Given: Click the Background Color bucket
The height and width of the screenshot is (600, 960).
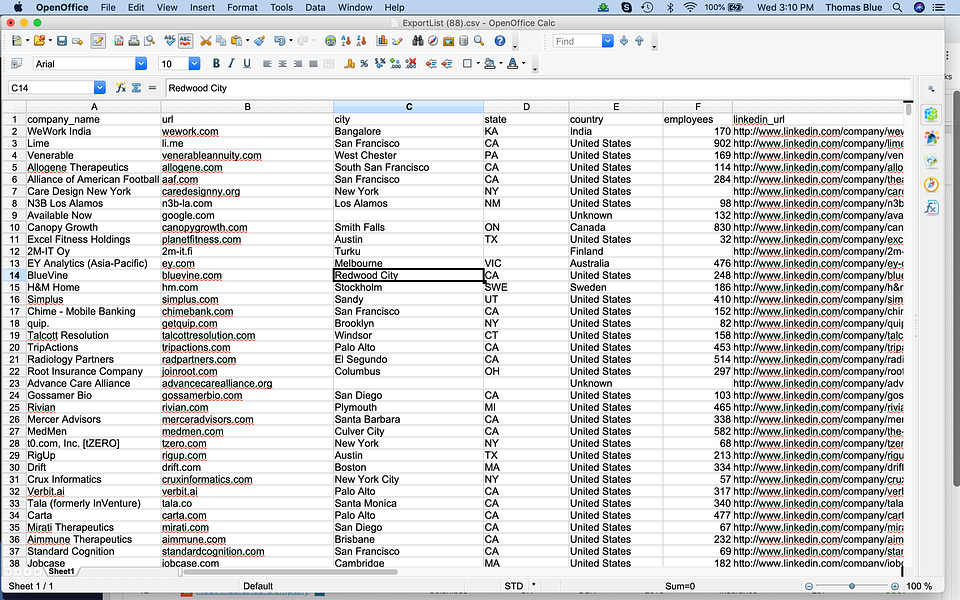Looking at the screenshot, I should click(489, 63).
